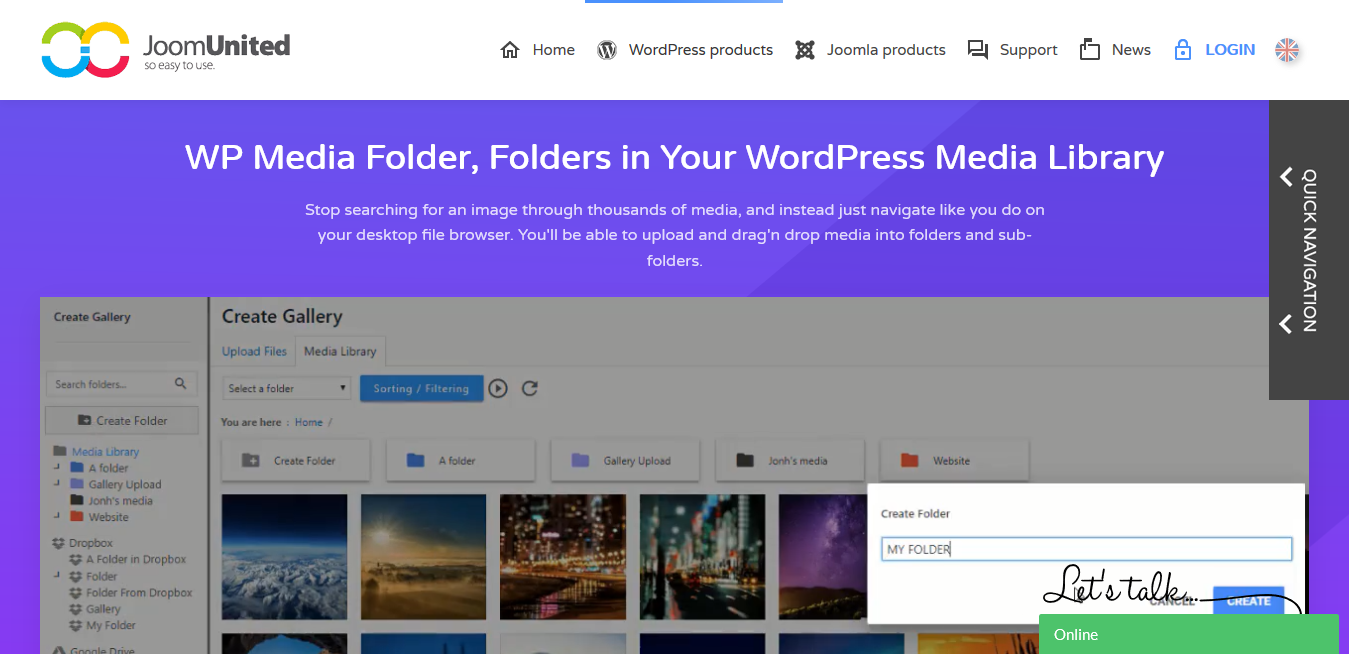Click the Support chat bubbles icon
This screenshot has height=654, width=1349.
click(x=978, y=50)
